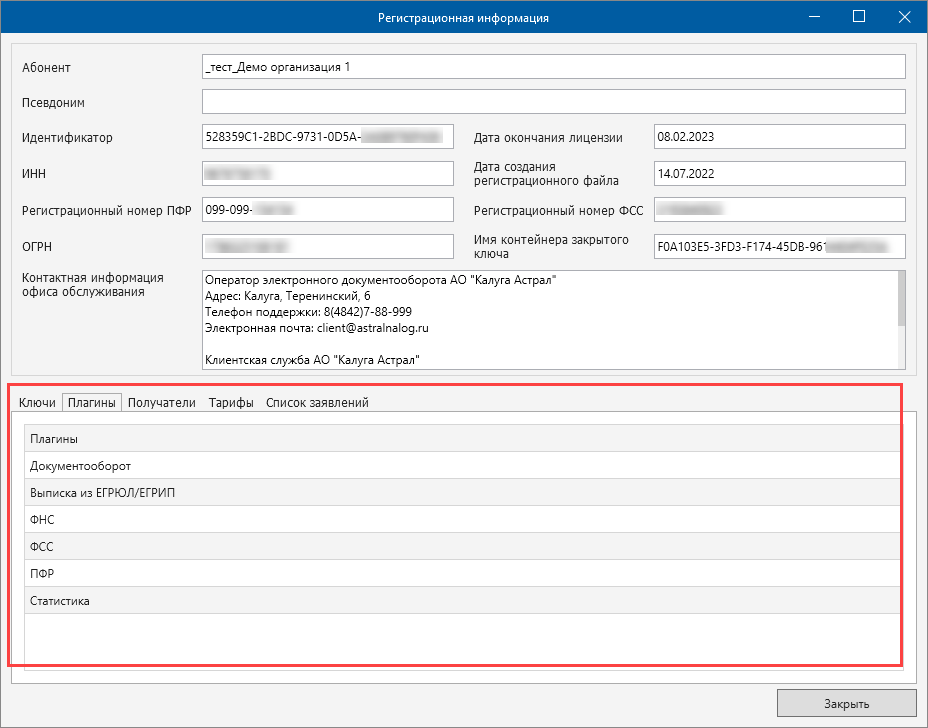Click the Плагины column header
The height and width of the screenshot is (728, 928).
[462, 439]
